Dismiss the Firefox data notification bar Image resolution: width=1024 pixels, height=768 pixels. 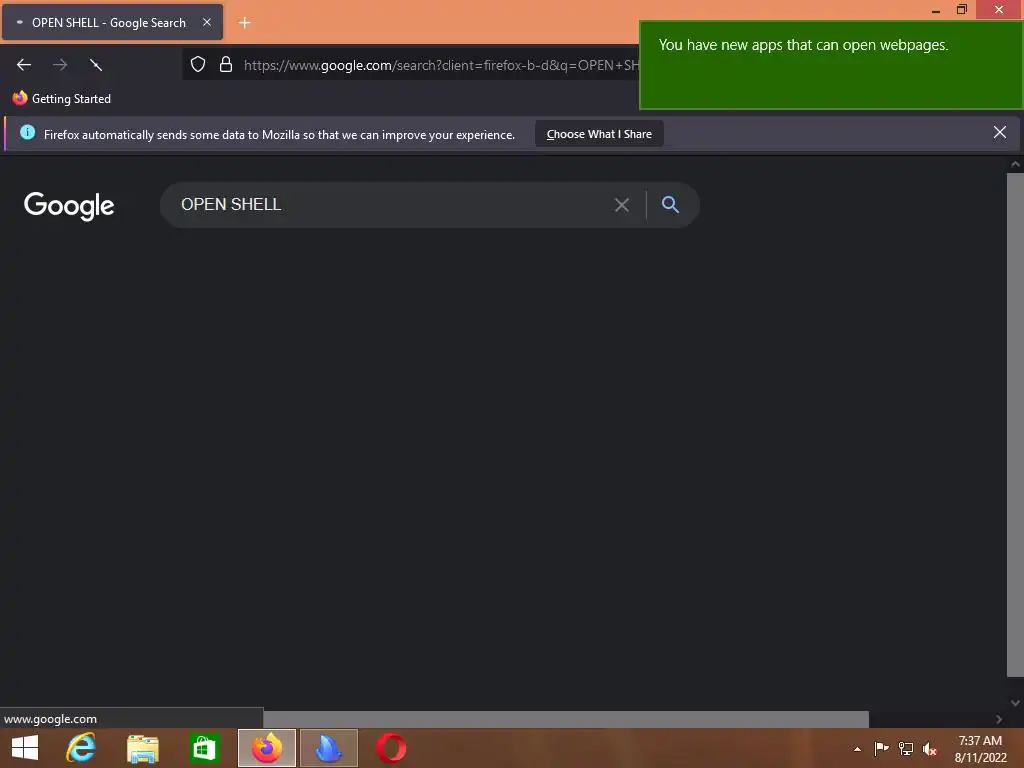point(999,133)
